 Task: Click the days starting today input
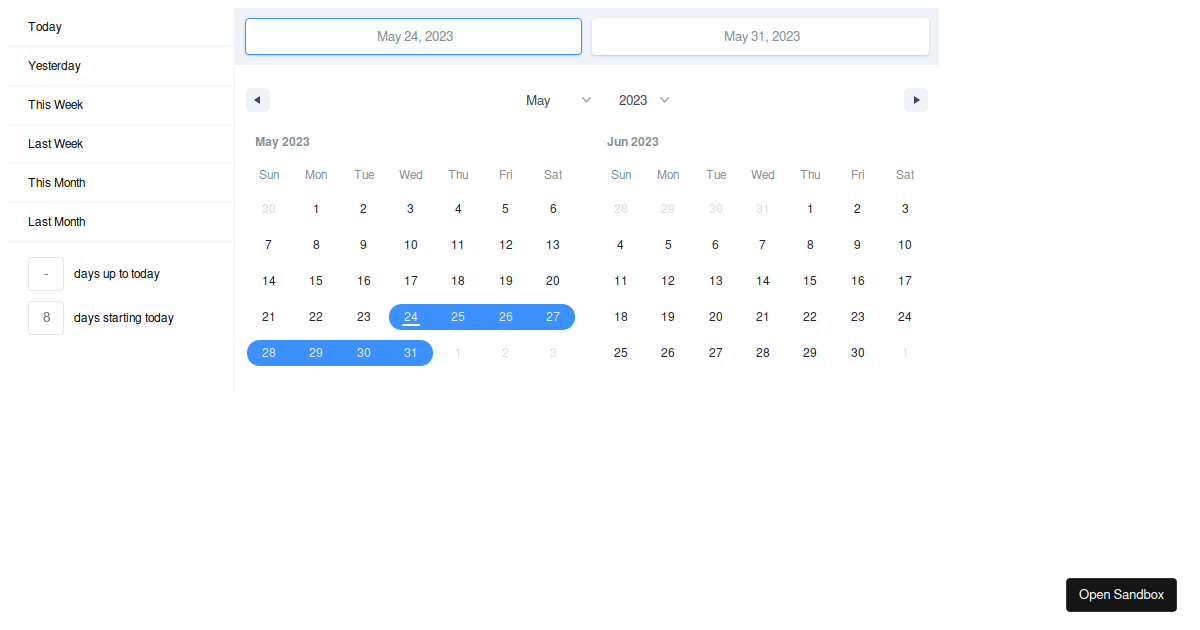(46, 318)
